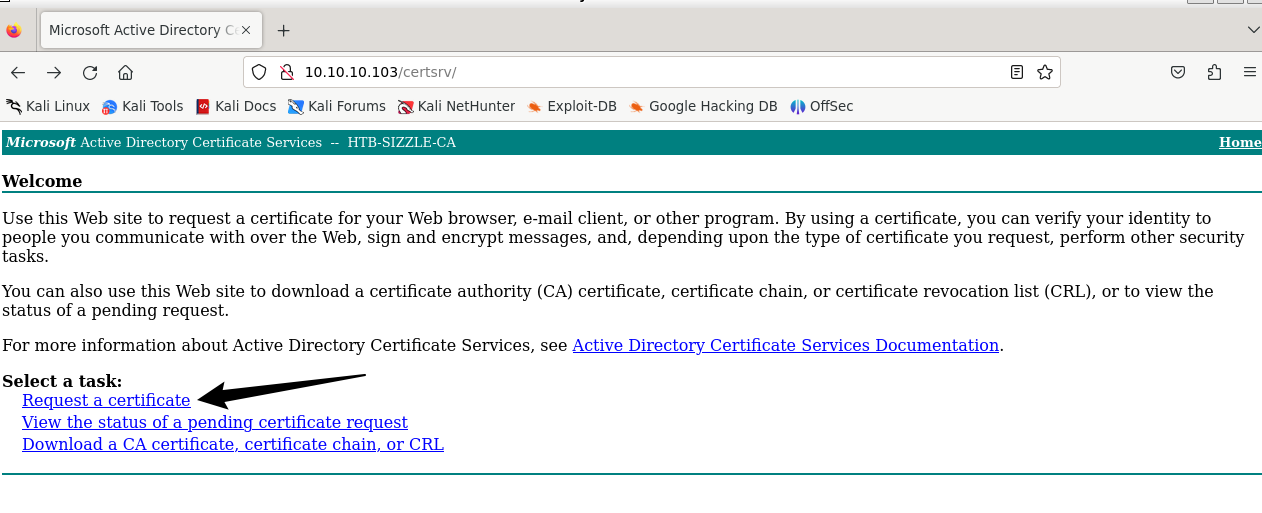The image size is (1262, 513).
Task: Expand the list all tabs dropdown
Action: point(1253,30)
